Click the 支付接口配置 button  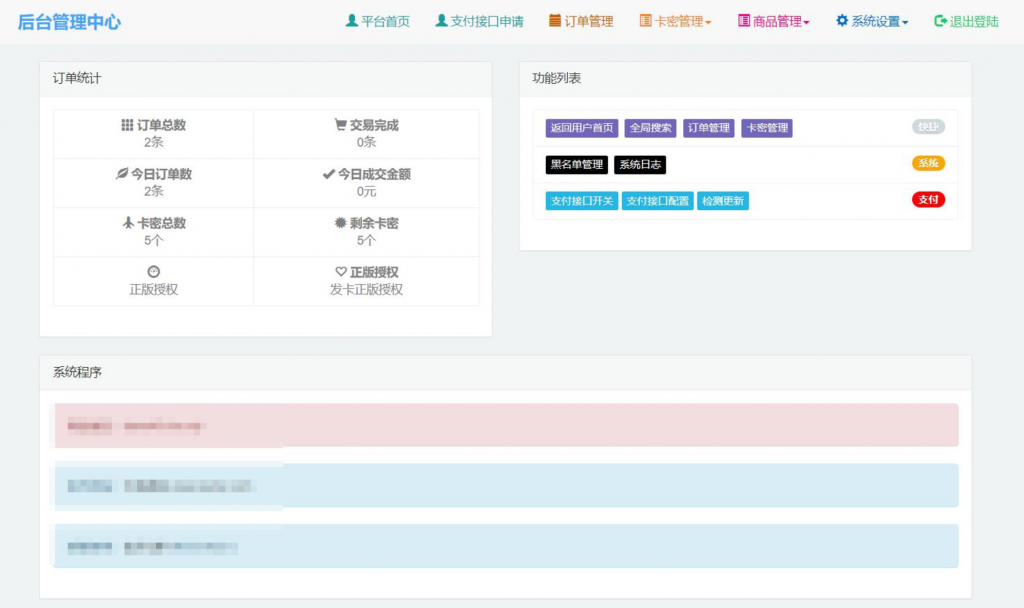658,201
